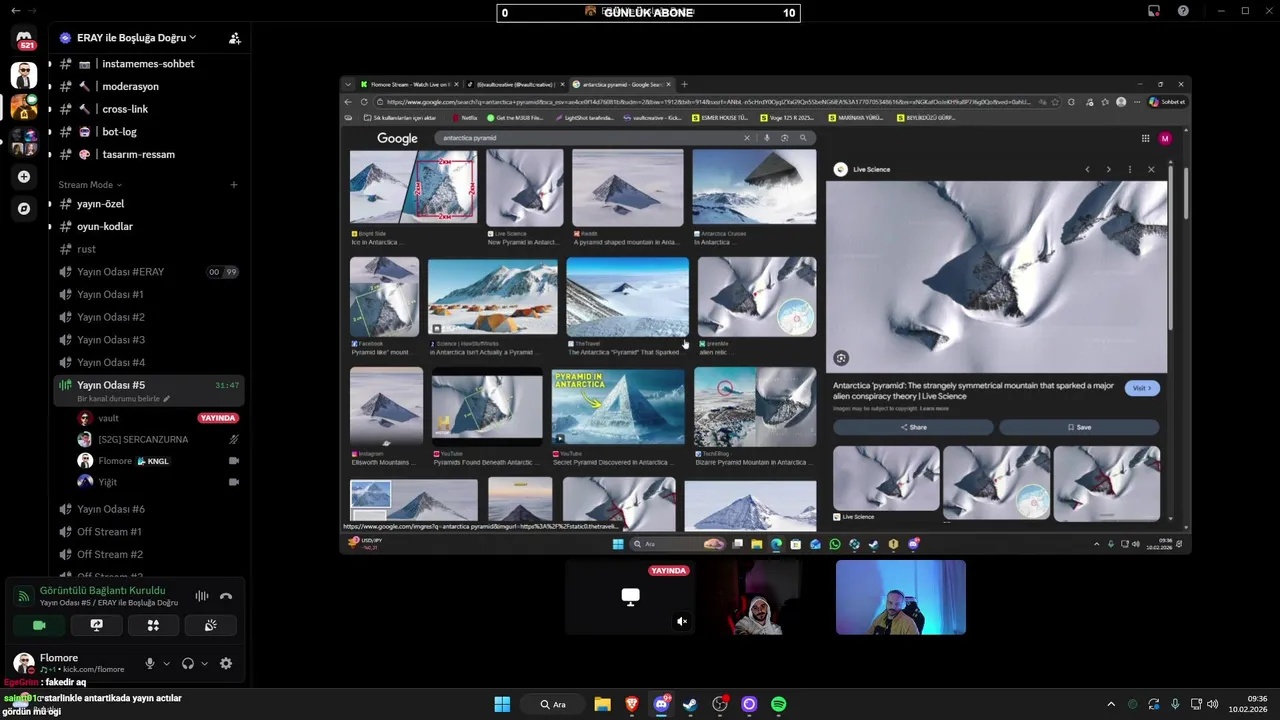Open soundboard button in voice panel
The width and height of the screenshot is (1280, 720).
pyautogui.click(x=210, y=625)
